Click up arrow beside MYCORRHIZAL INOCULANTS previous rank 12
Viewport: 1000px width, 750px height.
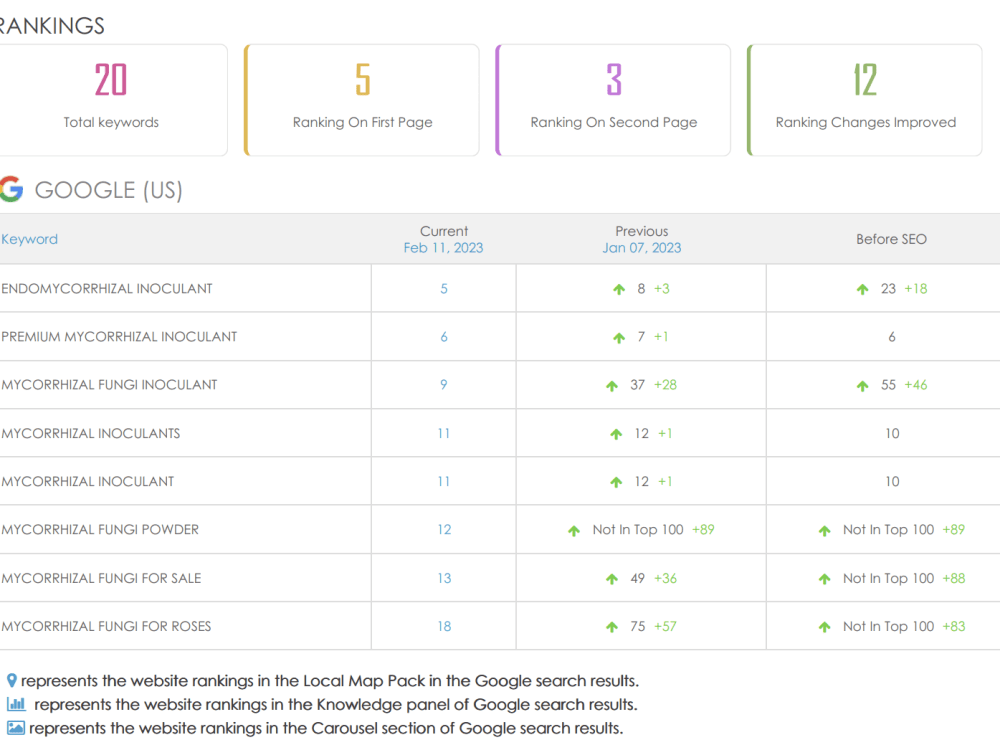(x=618, y=433)
